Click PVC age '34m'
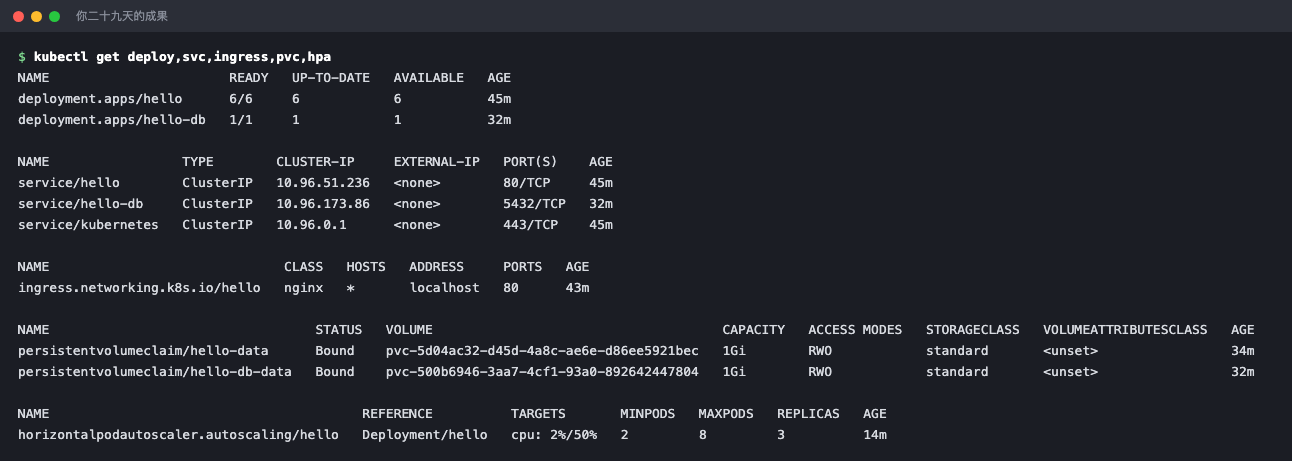The image size is (1292, 461). [1243, 351]
